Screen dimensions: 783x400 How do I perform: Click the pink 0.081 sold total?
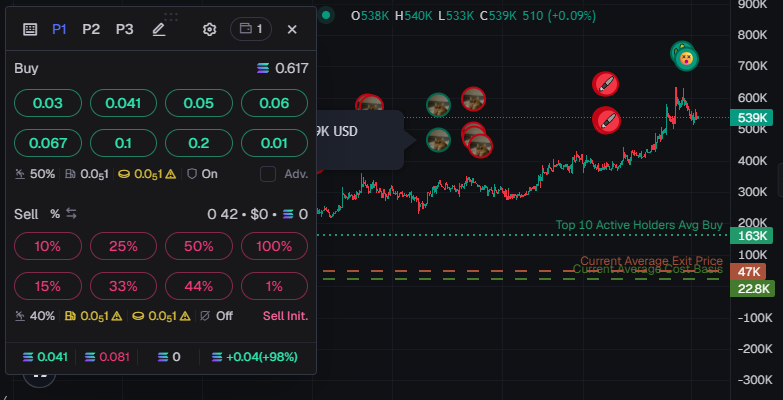coord(107,357)
